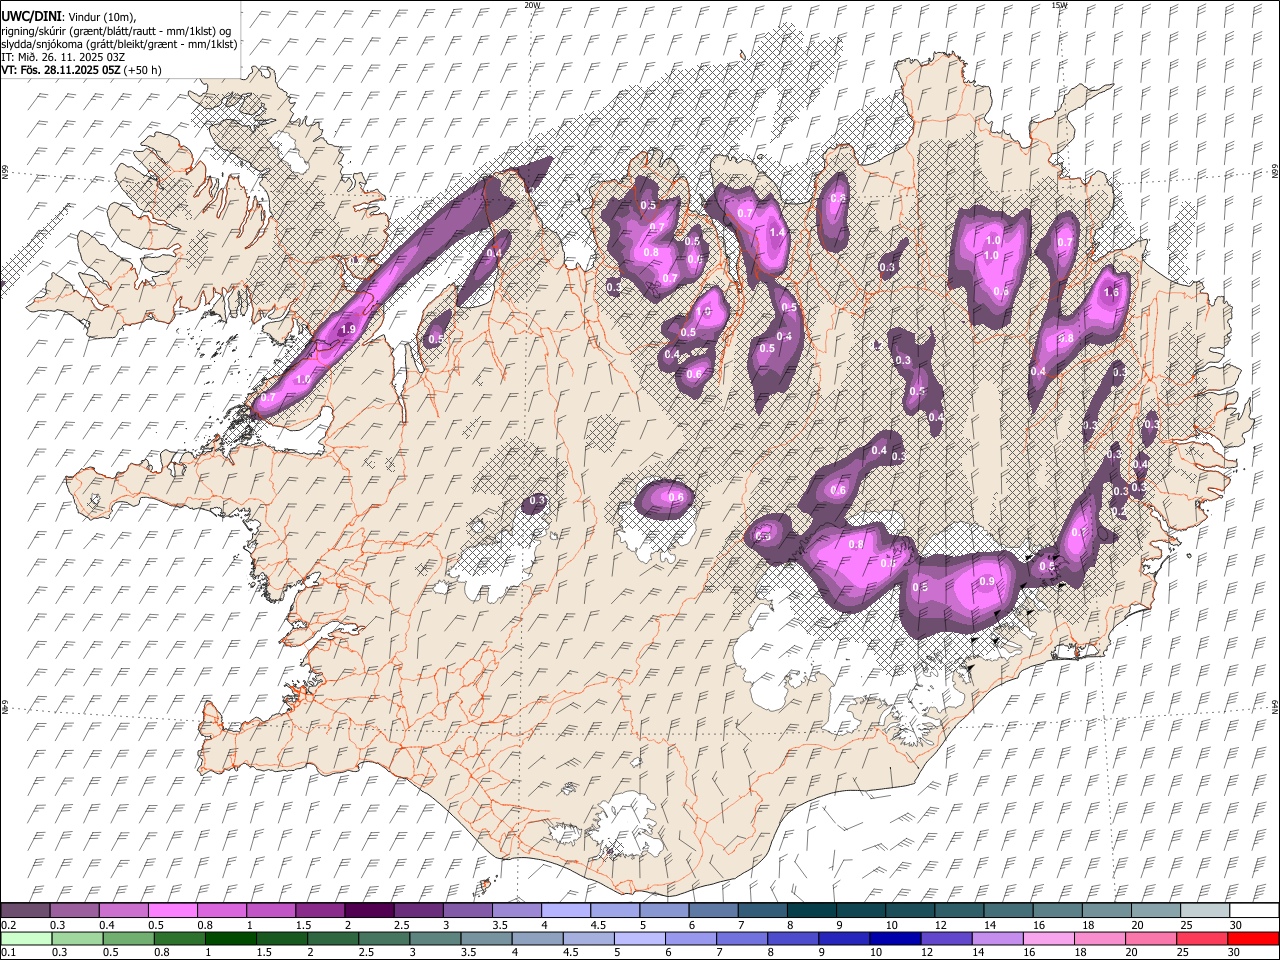Pick upper legend swatch between 1.5 and 2

point(319,911)
